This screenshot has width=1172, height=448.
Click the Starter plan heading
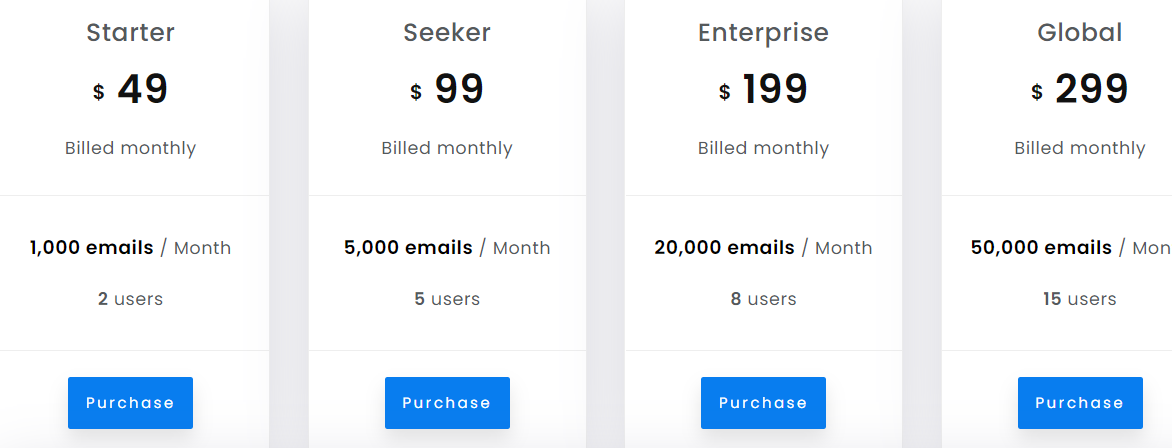(130, 32)
